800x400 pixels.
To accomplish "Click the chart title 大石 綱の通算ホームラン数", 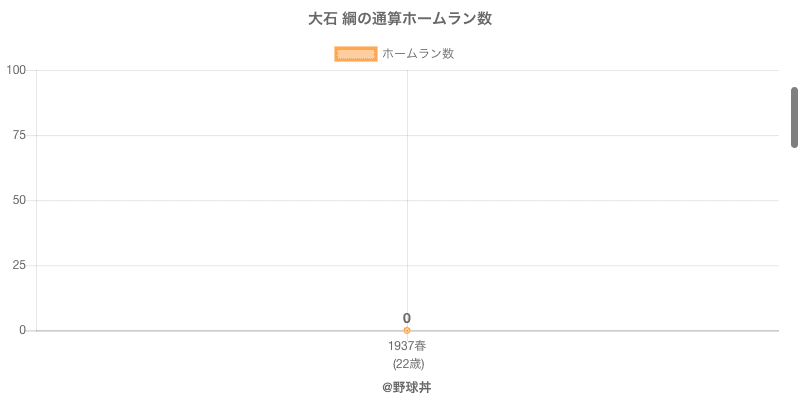I will coord(400,19).
